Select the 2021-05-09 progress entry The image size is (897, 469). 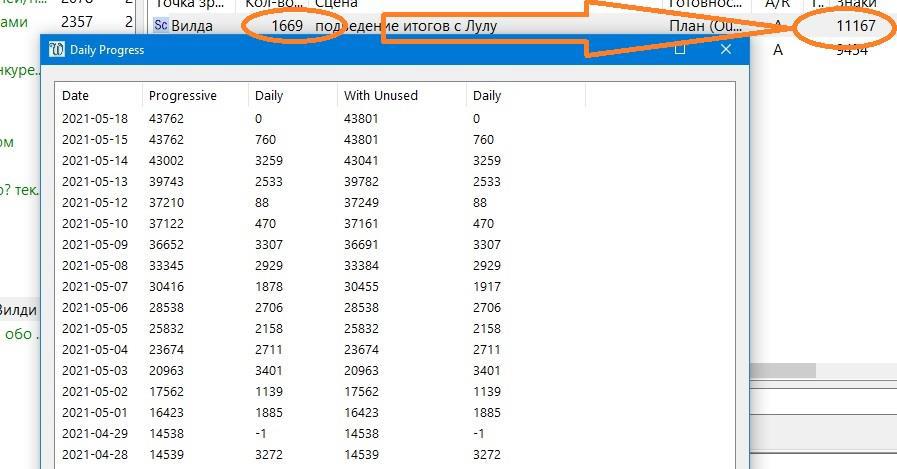pos(95,245)
